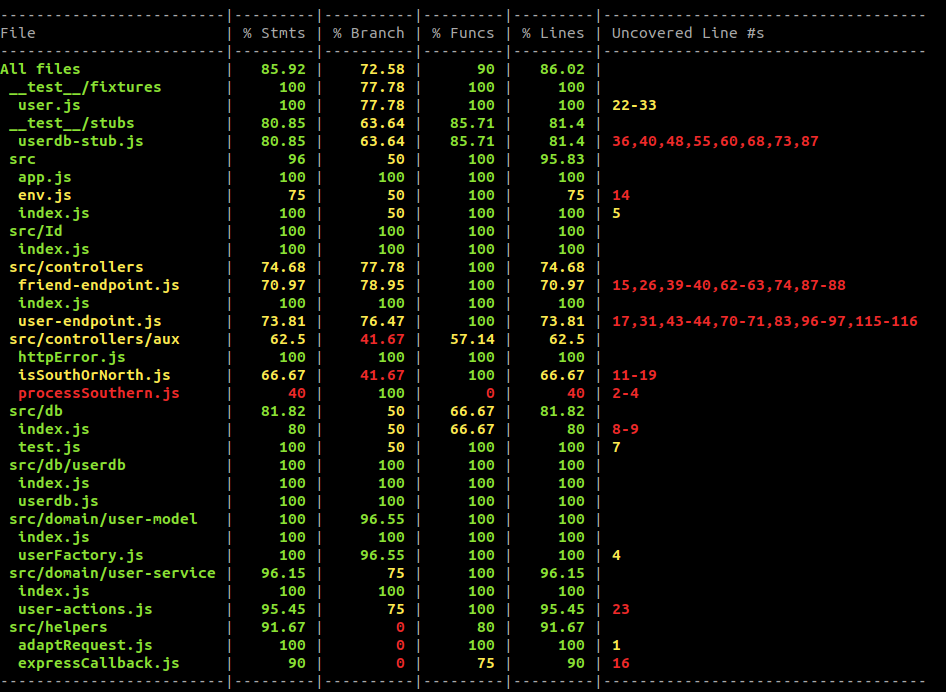Image resolution: width=946 pixels, height=692 pixels.
Task: Select 78.95 branch value for friend-endpoint.js
Action: pos(382,285)
